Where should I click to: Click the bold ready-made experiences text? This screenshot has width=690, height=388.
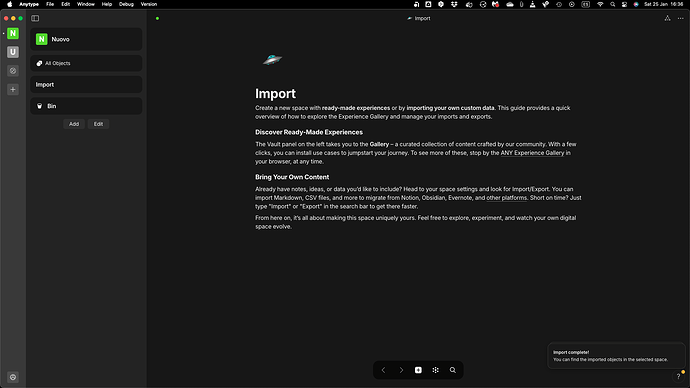[x=356, y=108]
